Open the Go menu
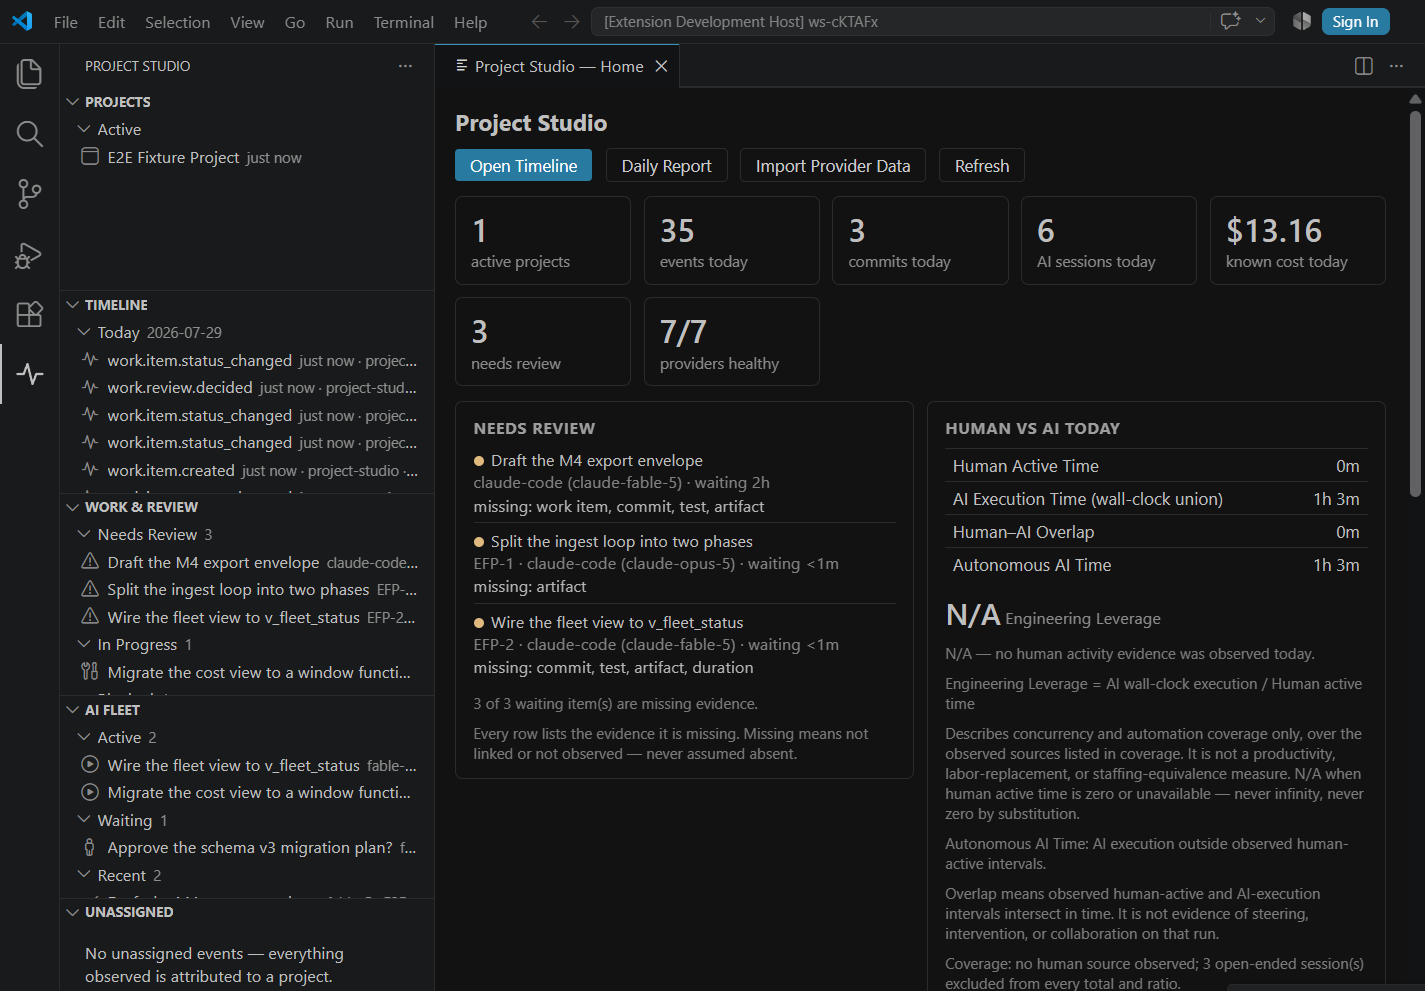This screenshot has height=991, width=1425. [295, 22]
